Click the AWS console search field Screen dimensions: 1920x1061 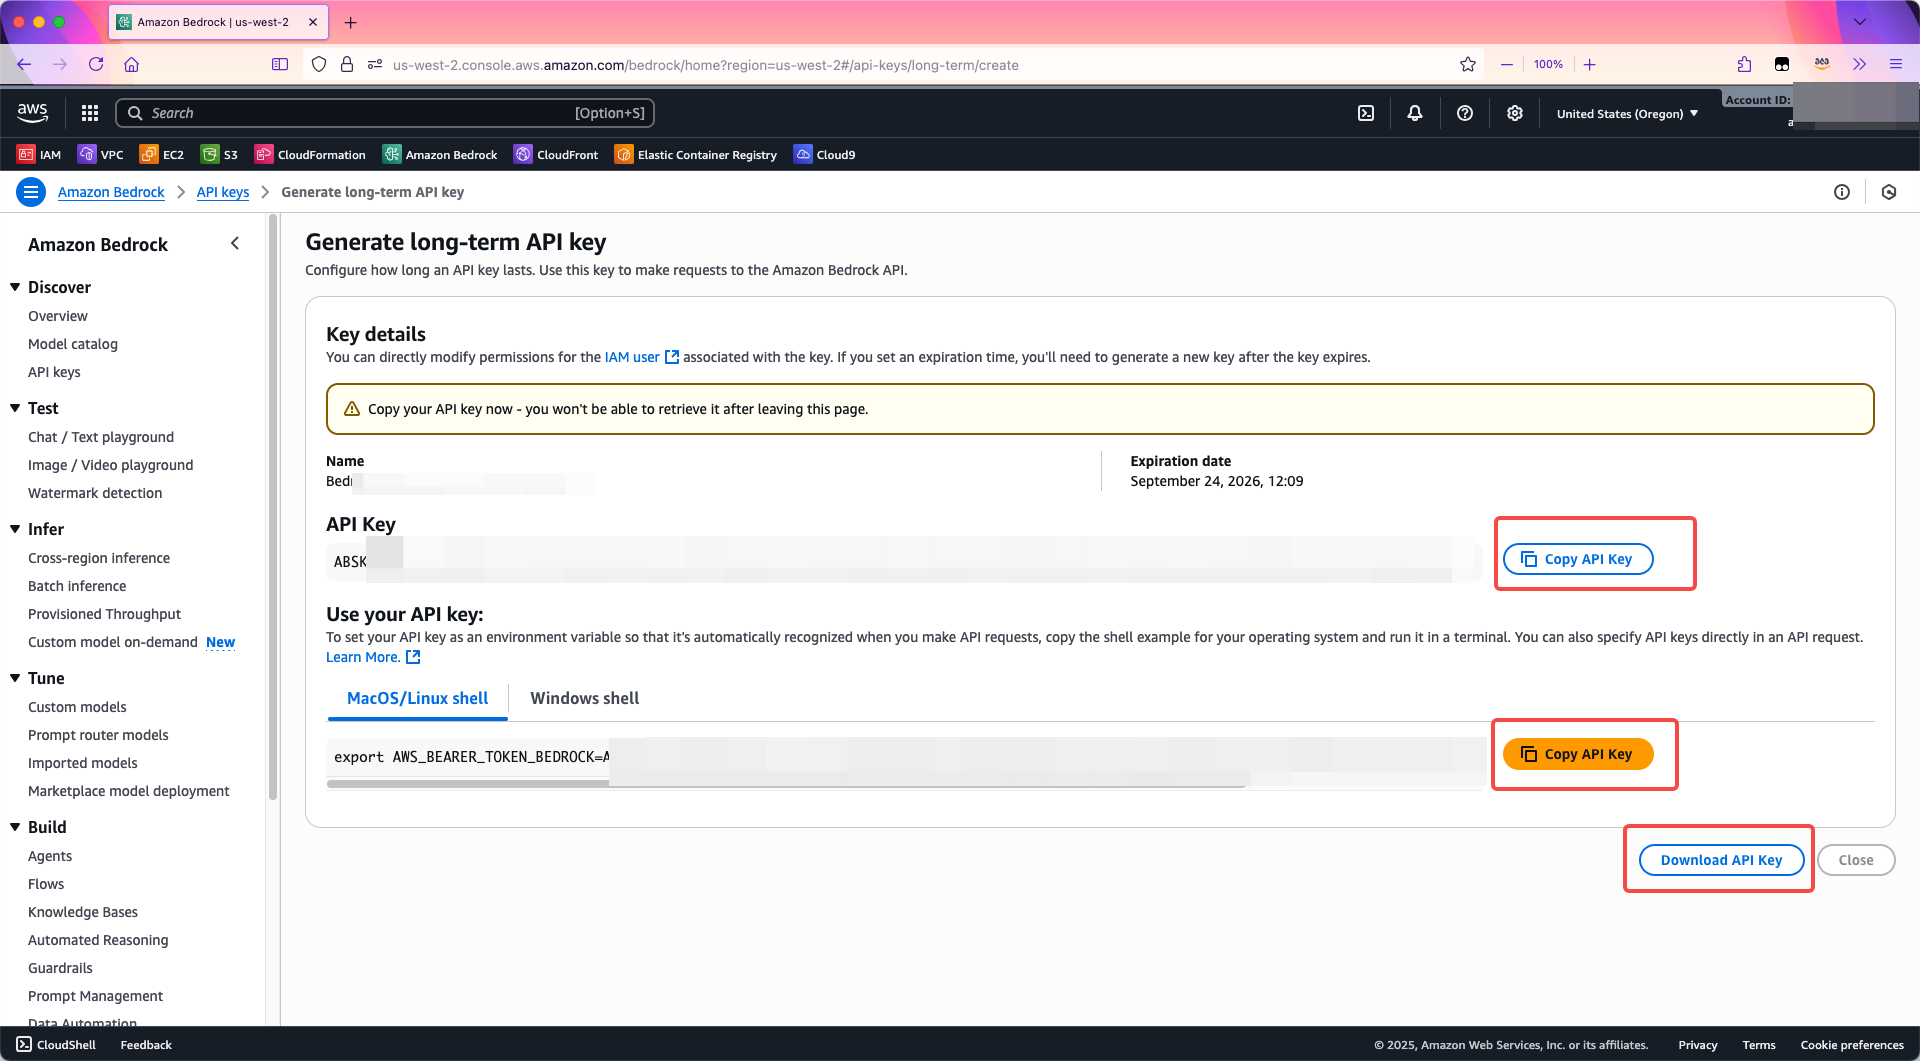pyautogui.click(x=385, y=113)
